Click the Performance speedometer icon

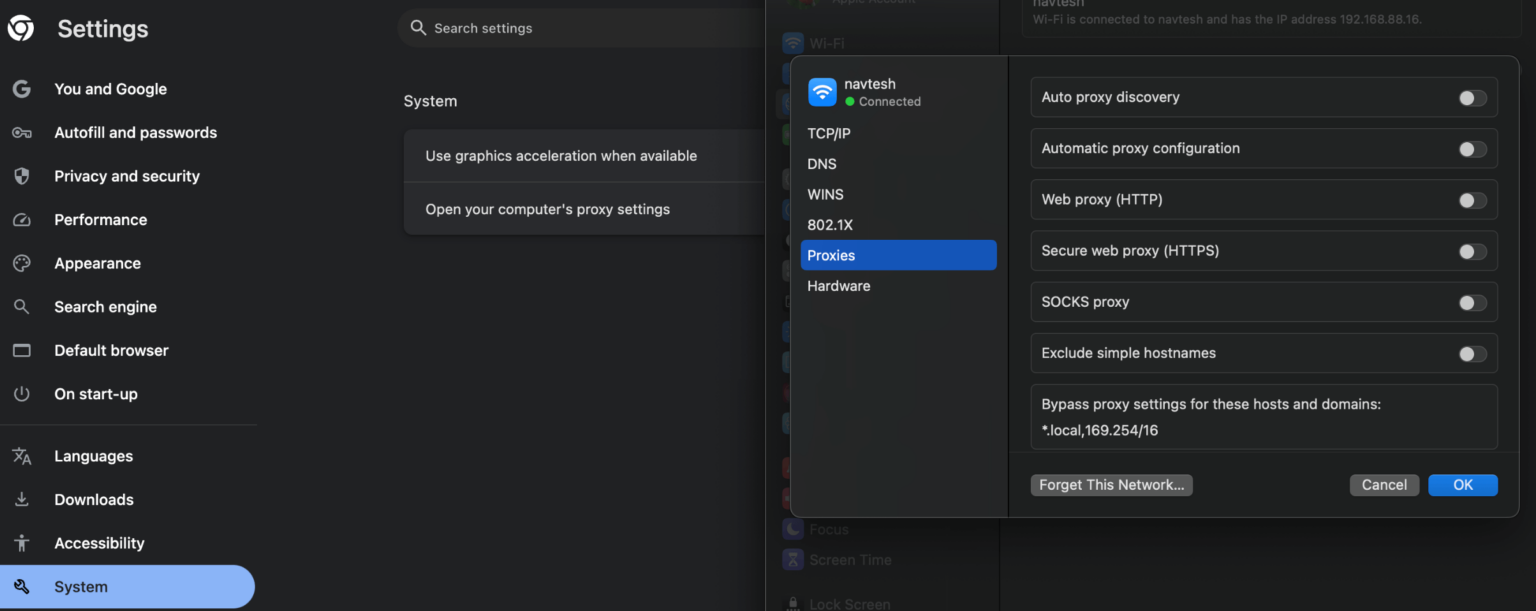coord(22,219)
